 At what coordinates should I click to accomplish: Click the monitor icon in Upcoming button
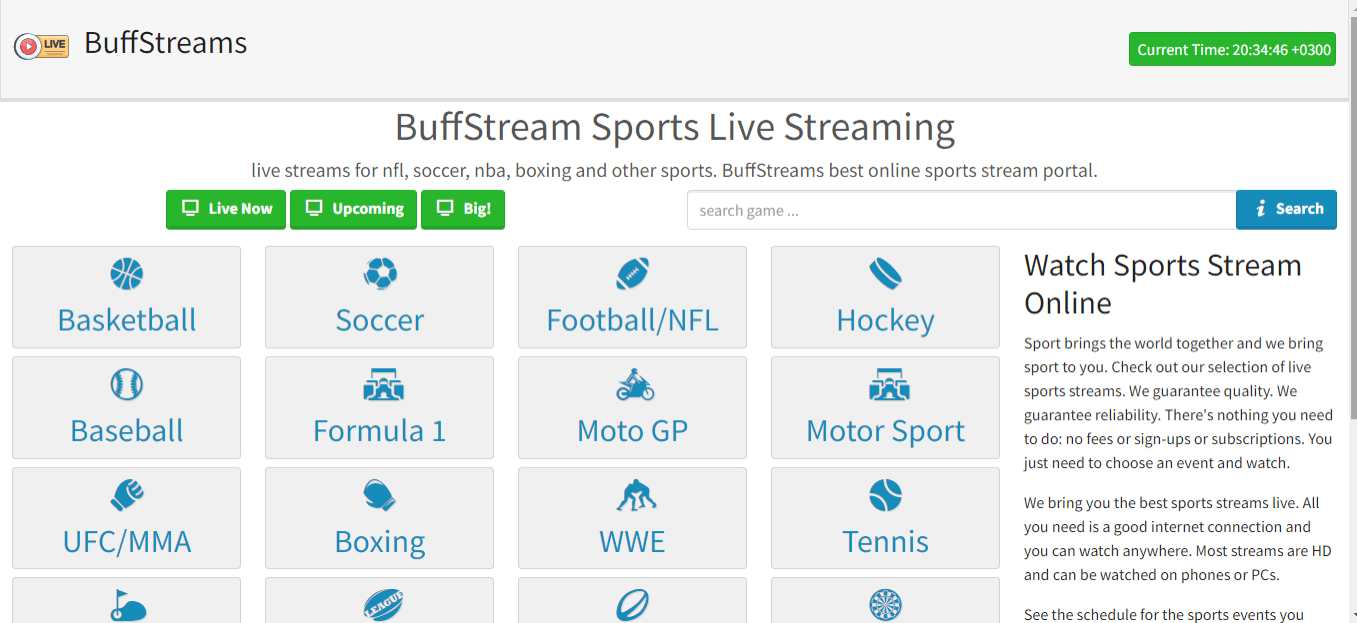314,209
